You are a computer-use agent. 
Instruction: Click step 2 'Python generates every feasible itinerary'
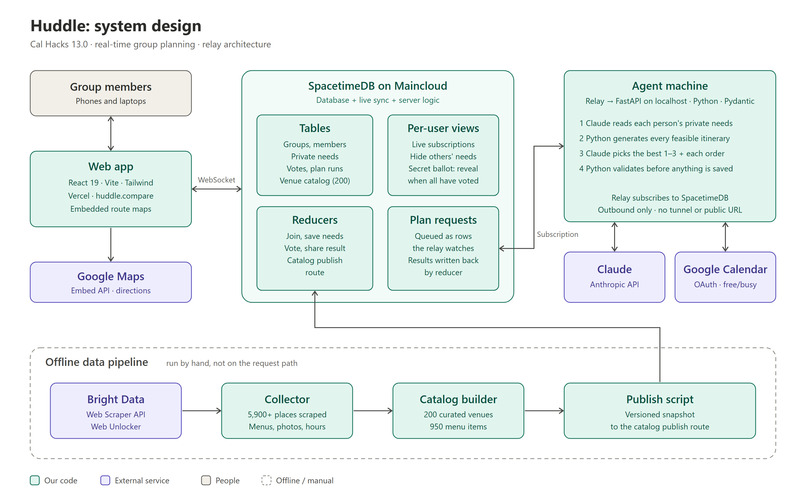[x=654, y=138]
